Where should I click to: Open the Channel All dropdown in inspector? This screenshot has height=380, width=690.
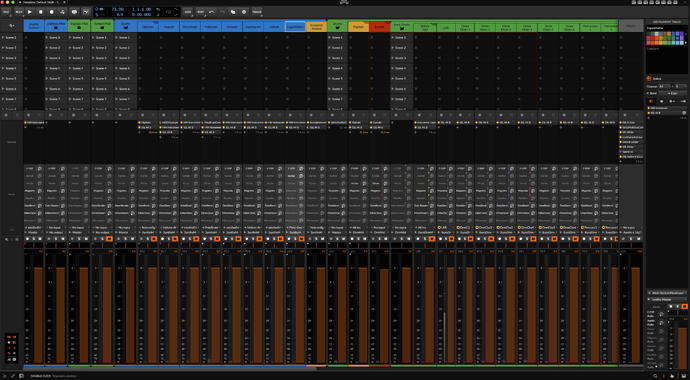[664, 86]
